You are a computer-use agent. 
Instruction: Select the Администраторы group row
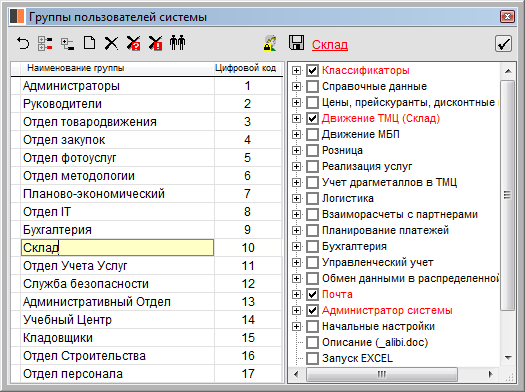(x=117, y=86)
